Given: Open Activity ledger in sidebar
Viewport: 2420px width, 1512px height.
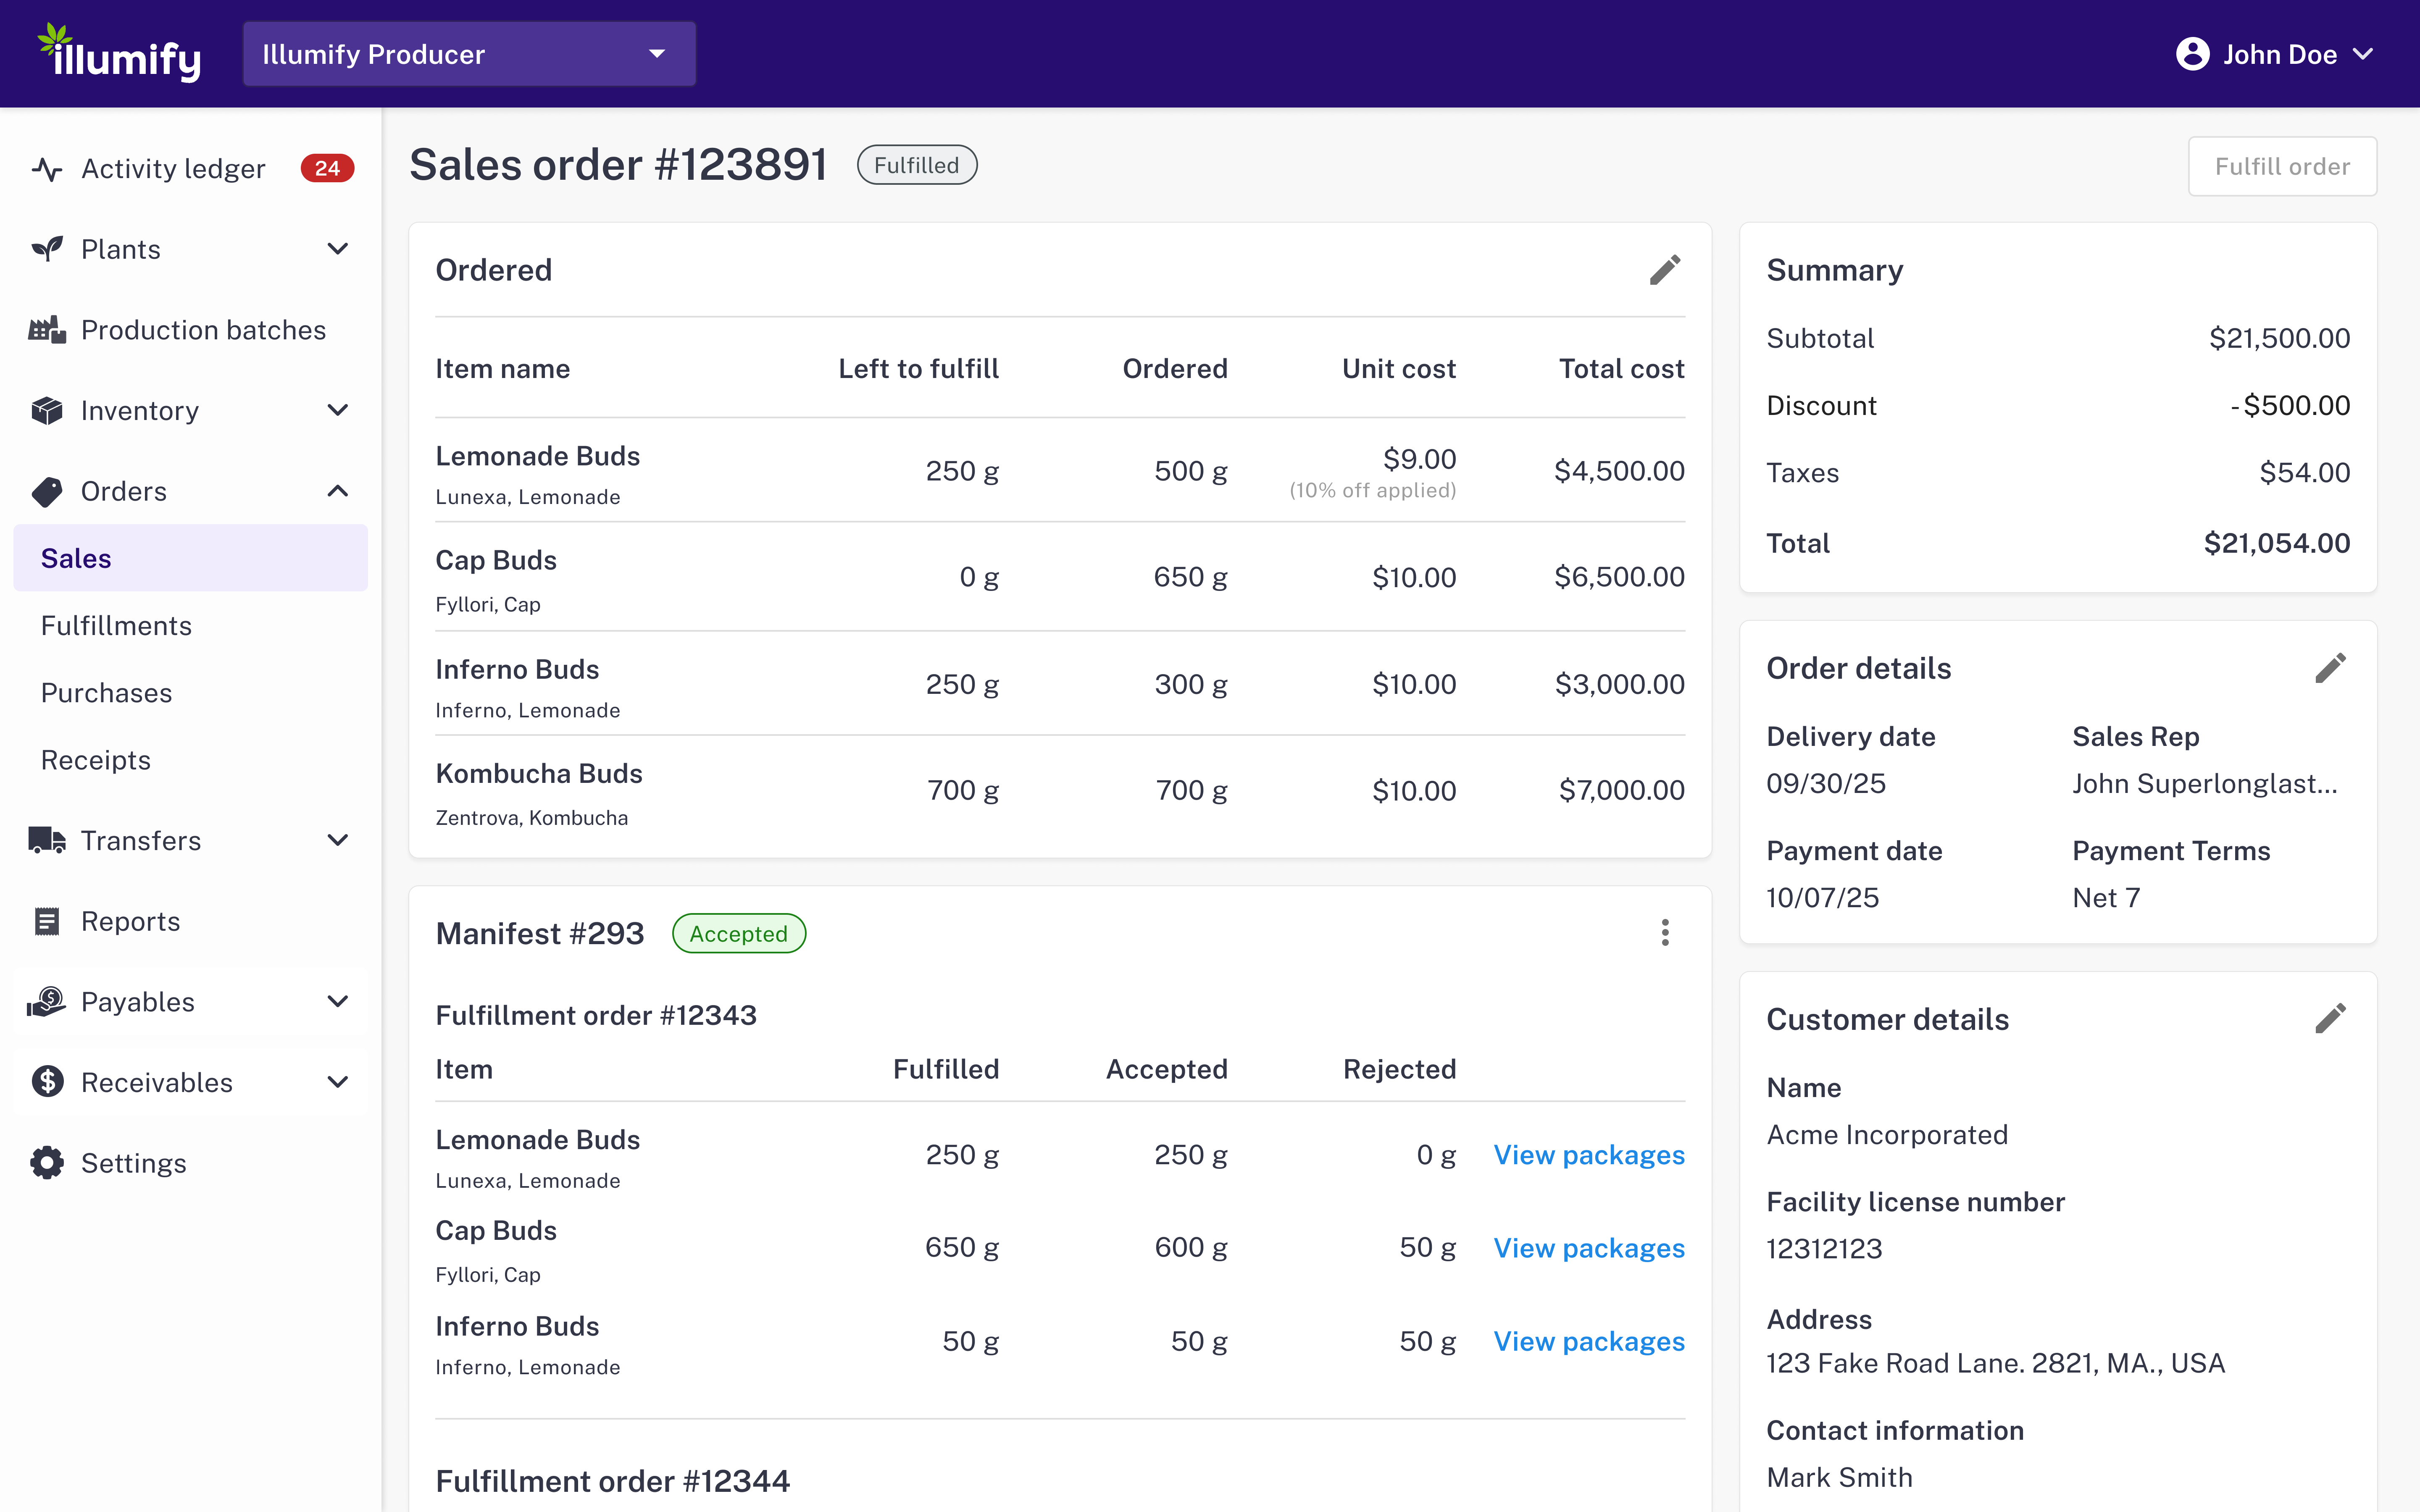Looking at the screenshot, I should tap(191, 169).
